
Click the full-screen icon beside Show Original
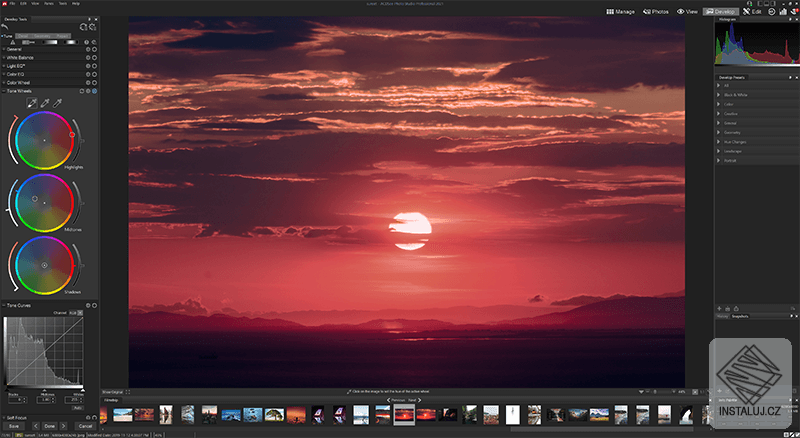click(x=128, y=392)
